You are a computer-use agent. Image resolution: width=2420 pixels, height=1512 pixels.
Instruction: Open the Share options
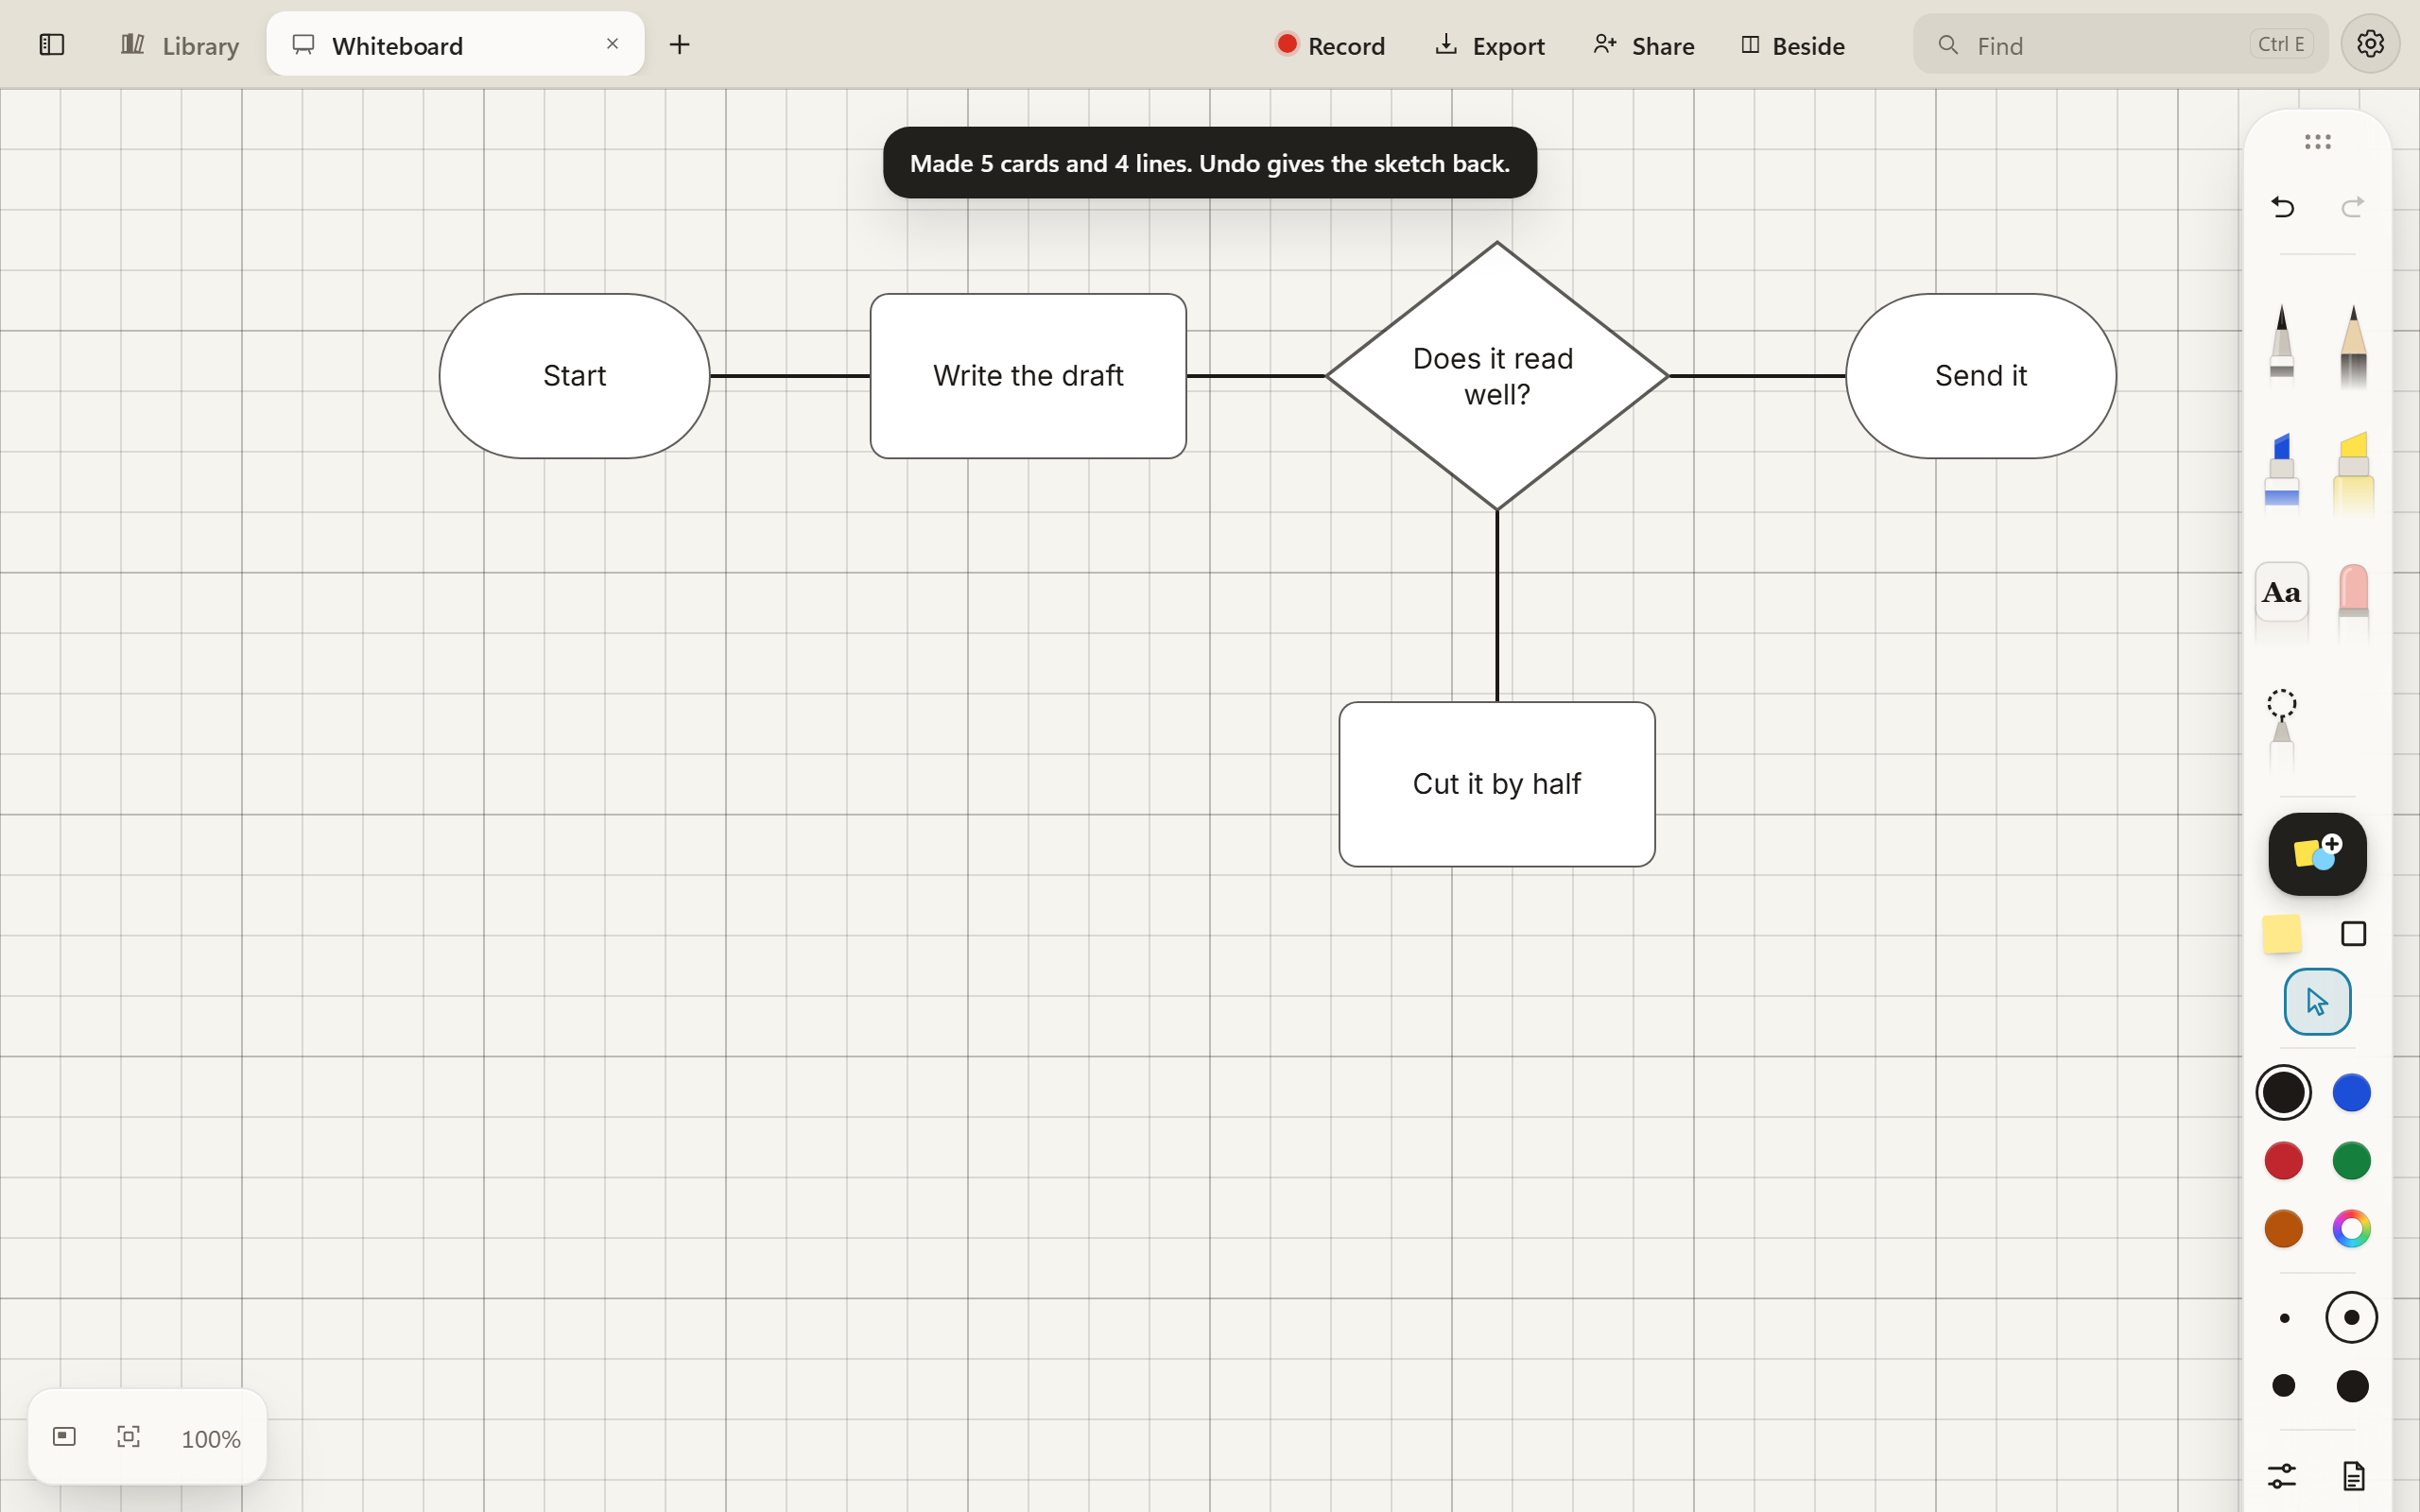(x=1644, y=45)
